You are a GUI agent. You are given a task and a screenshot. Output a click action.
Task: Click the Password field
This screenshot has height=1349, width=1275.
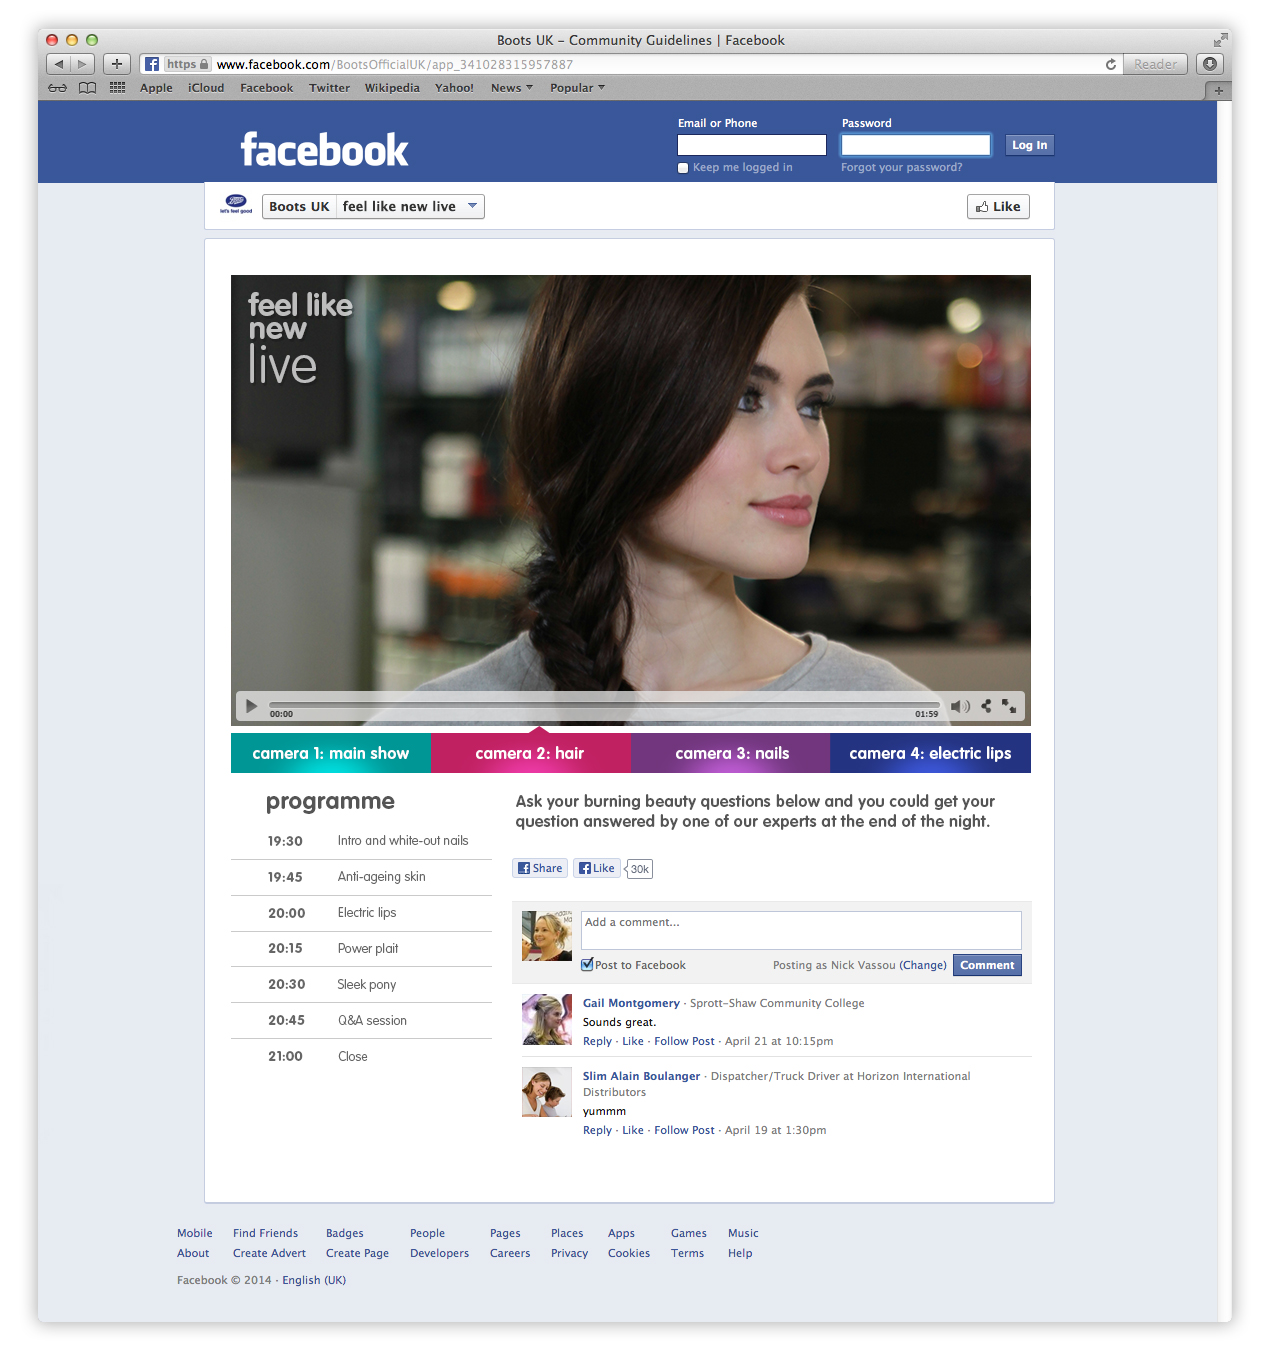(915, 145)
